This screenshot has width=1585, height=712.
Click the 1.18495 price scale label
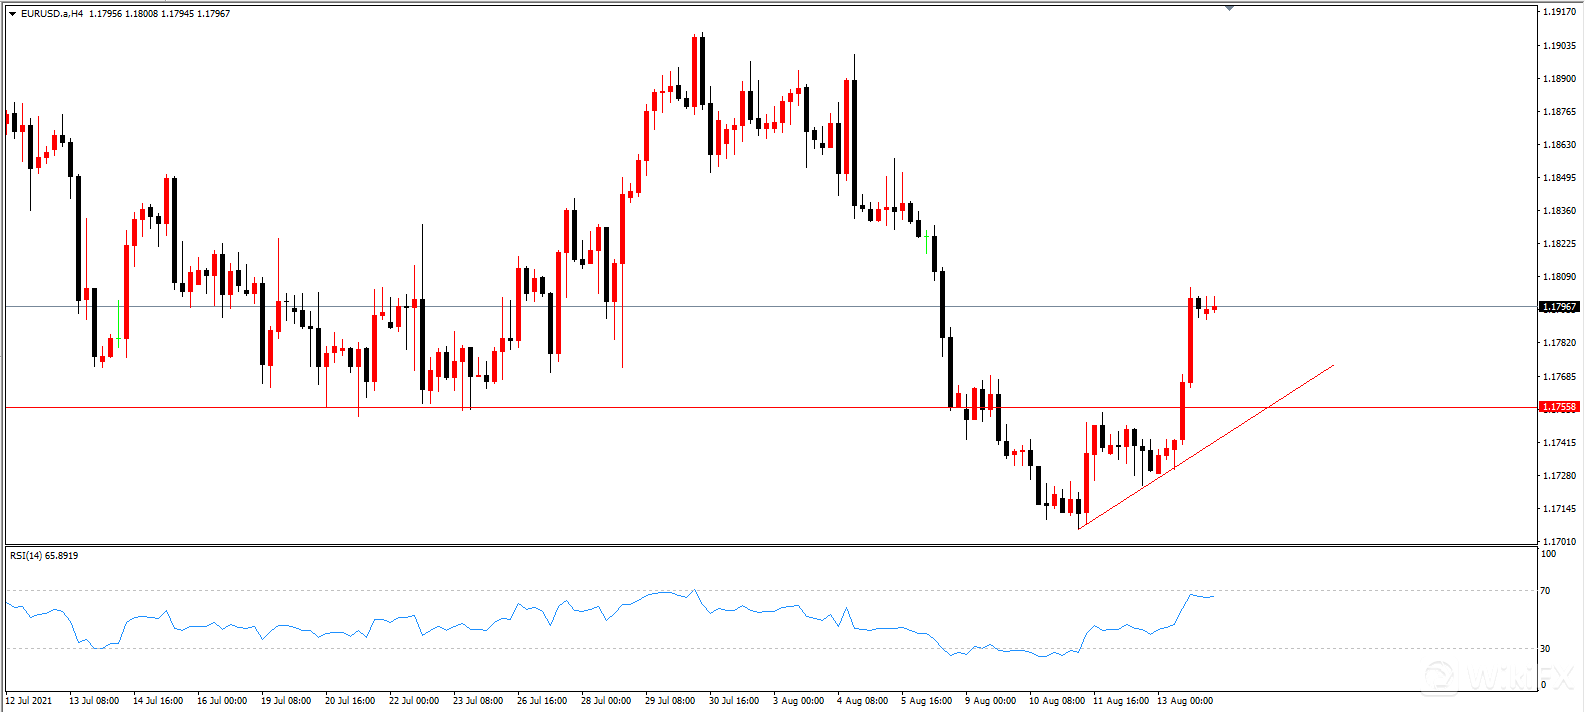click(x=1559, y=178)
